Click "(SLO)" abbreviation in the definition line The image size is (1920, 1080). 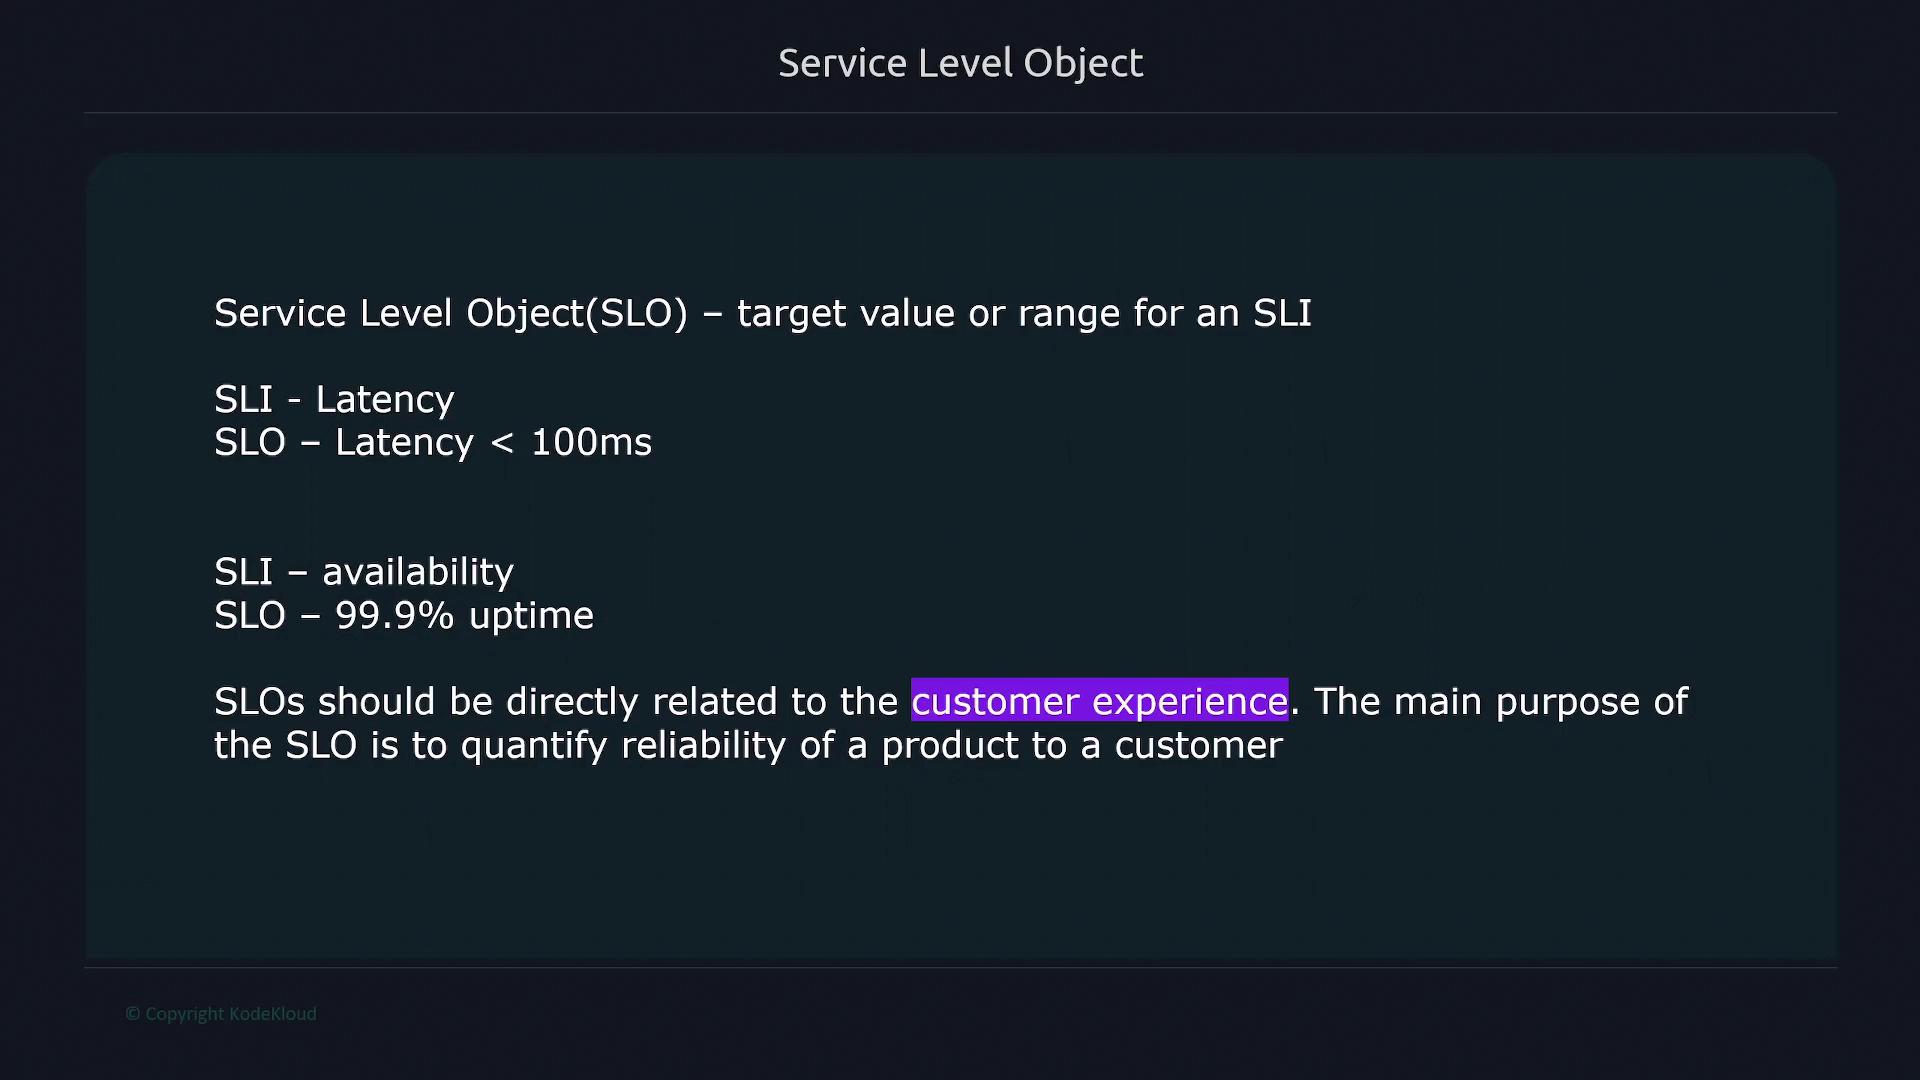[x=637, y=313]
